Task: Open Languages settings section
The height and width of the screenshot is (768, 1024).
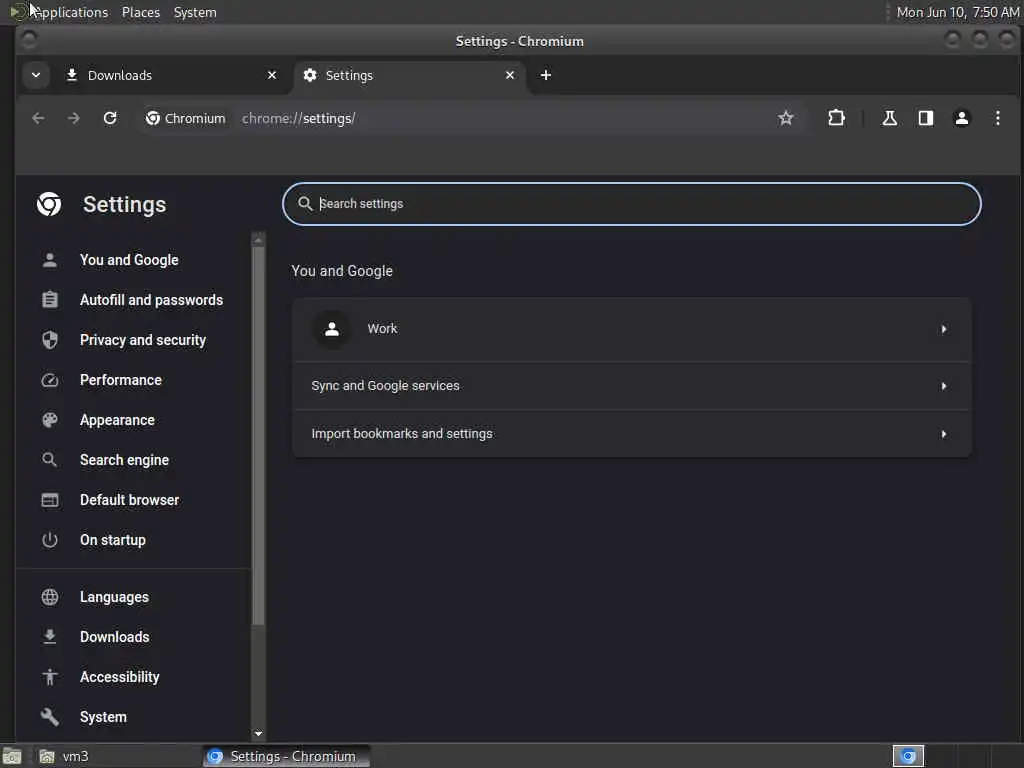Action: [x=114, y=597]
